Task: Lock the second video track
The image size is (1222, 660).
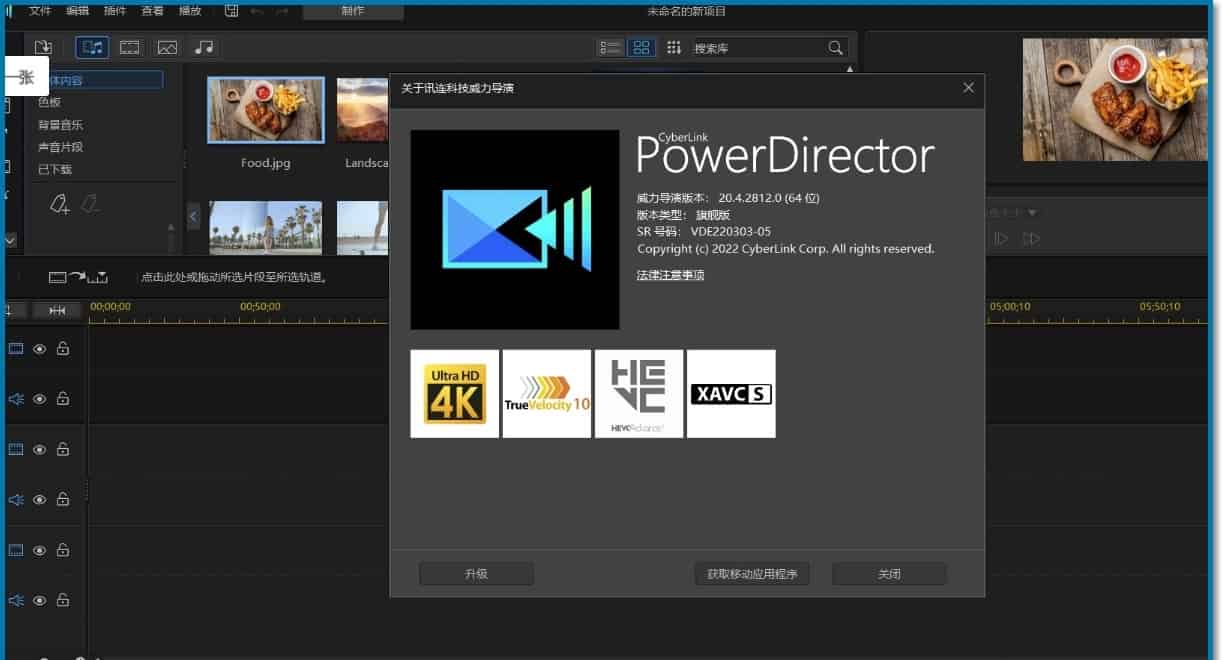Action: point(63,450)
